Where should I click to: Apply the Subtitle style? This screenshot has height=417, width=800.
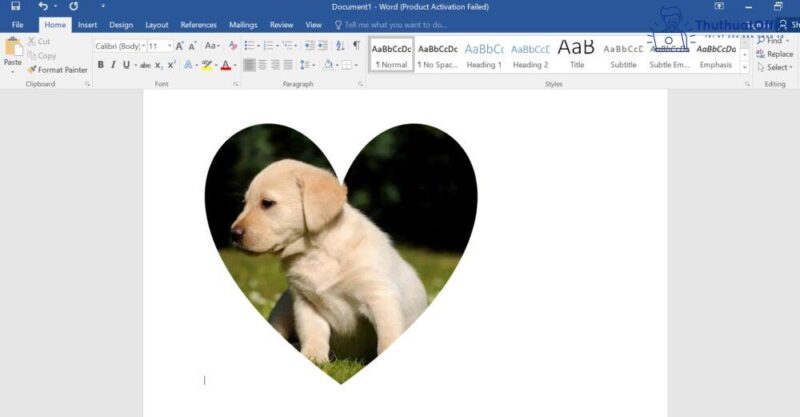623,55
